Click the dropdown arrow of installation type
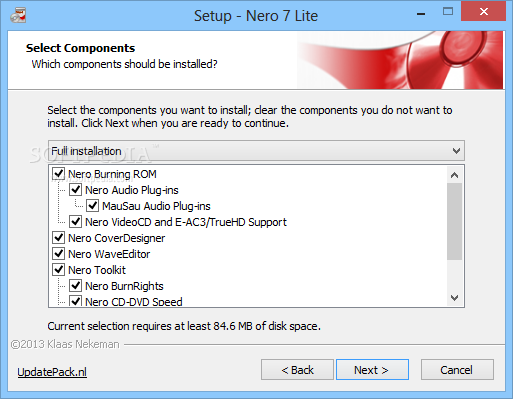The height and width of the screenshot is (399, 513). pos(456,151)
